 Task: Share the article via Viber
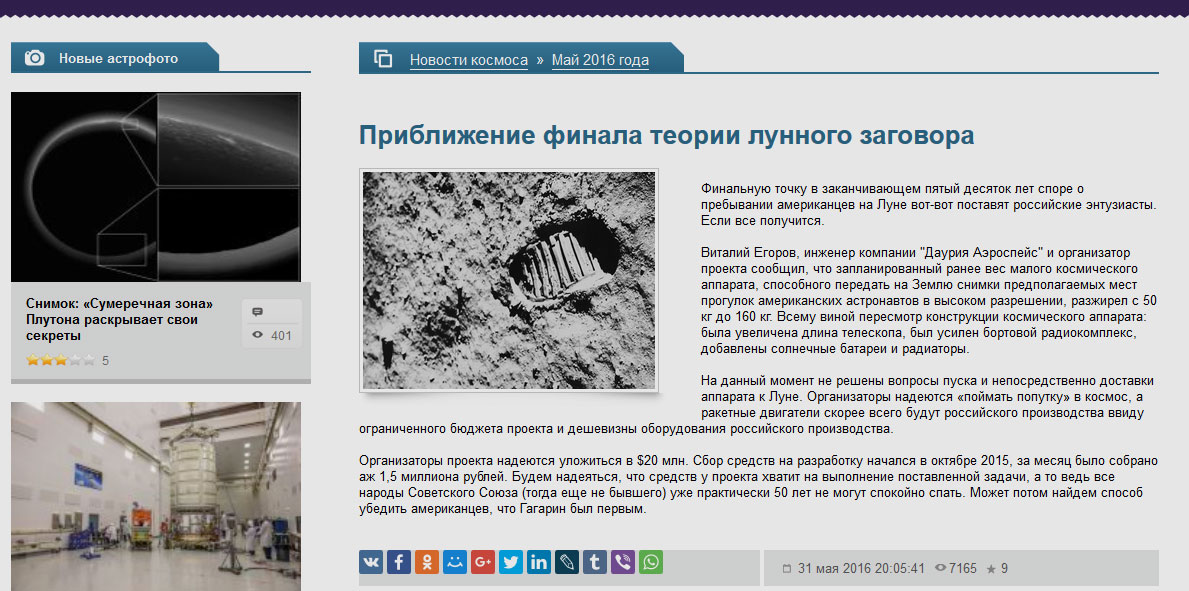coord(623,562)
